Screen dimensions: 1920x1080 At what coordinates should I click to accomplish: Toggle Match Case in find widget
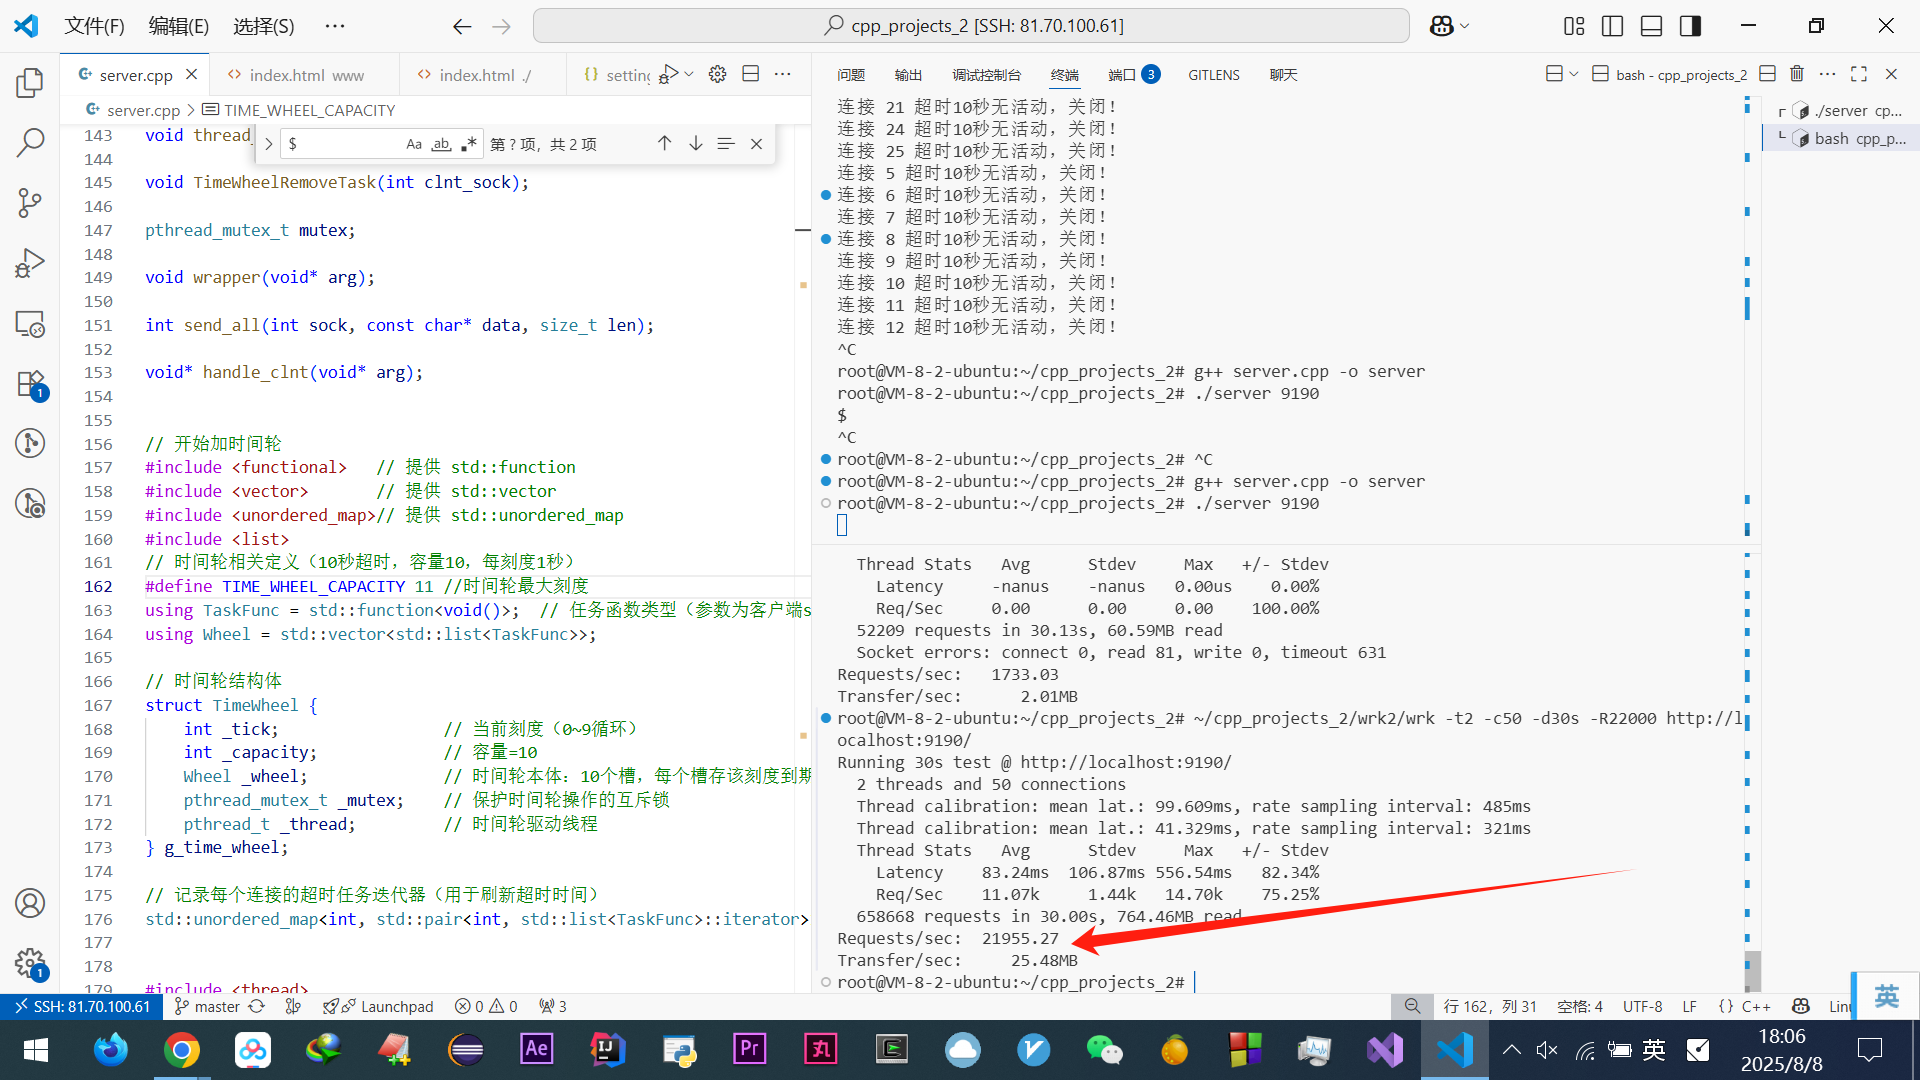(413, 144)
